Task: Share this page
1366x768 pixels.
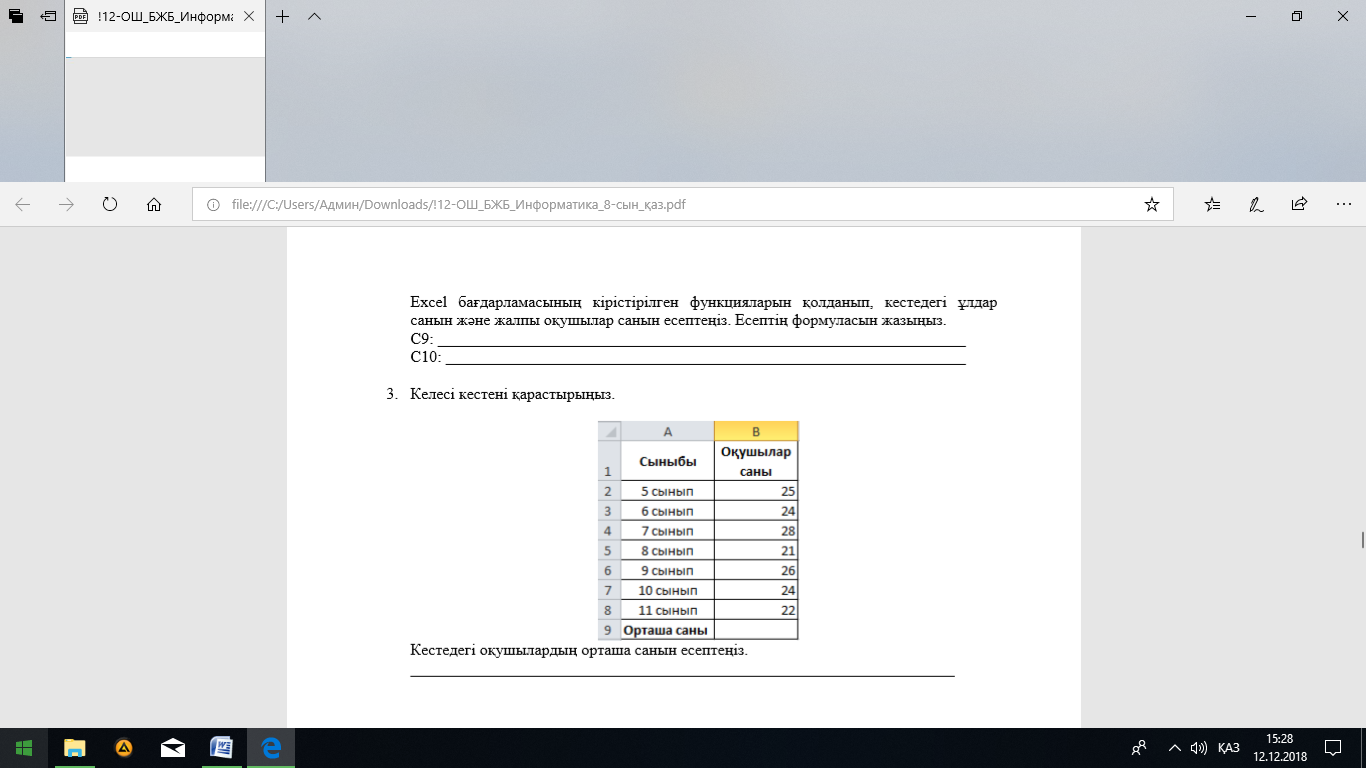Action: click(1299, 204)
